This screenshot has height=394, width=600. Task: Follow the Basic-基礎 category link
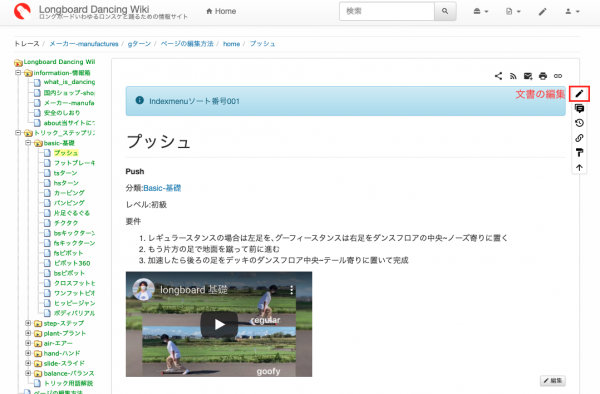click(x=162, y=188)
